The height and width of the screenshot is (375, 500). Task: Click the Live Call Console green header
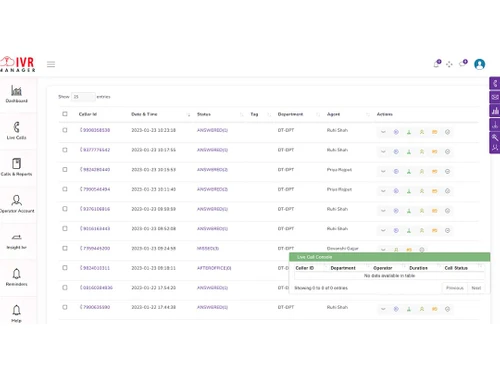coord(389,257)
